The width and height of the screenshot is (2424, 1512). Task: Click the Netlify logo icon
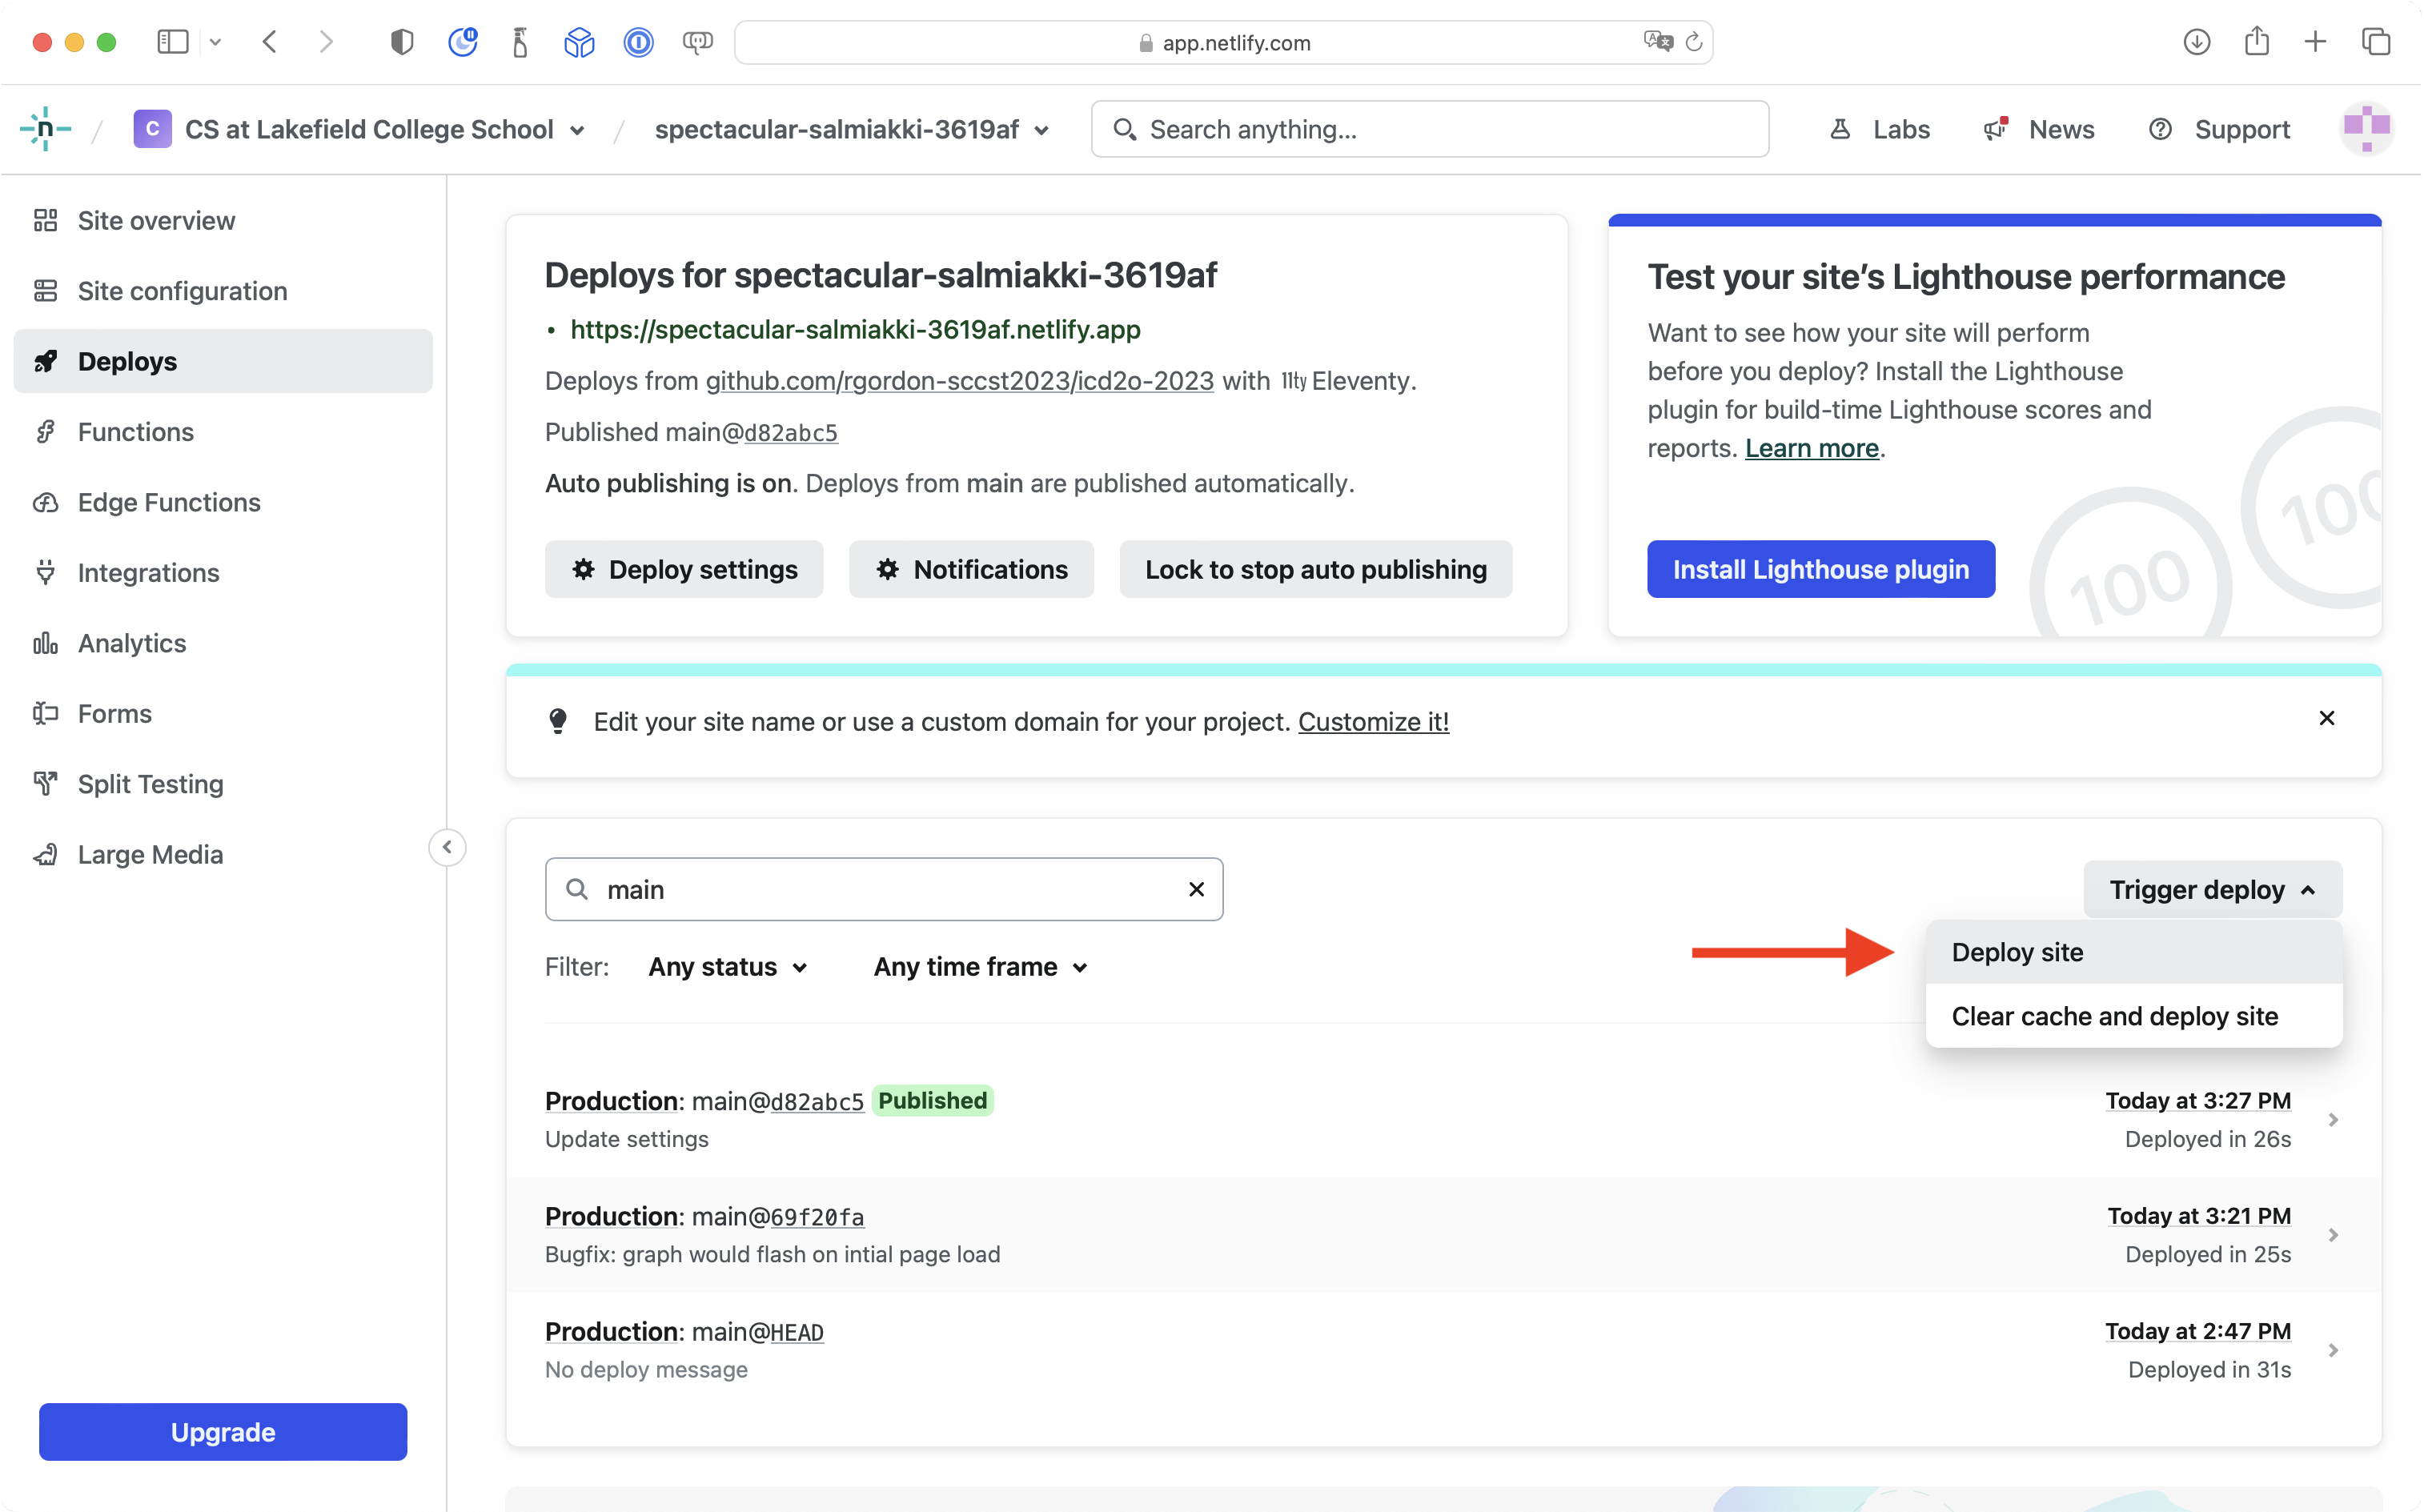coord(46,129)
